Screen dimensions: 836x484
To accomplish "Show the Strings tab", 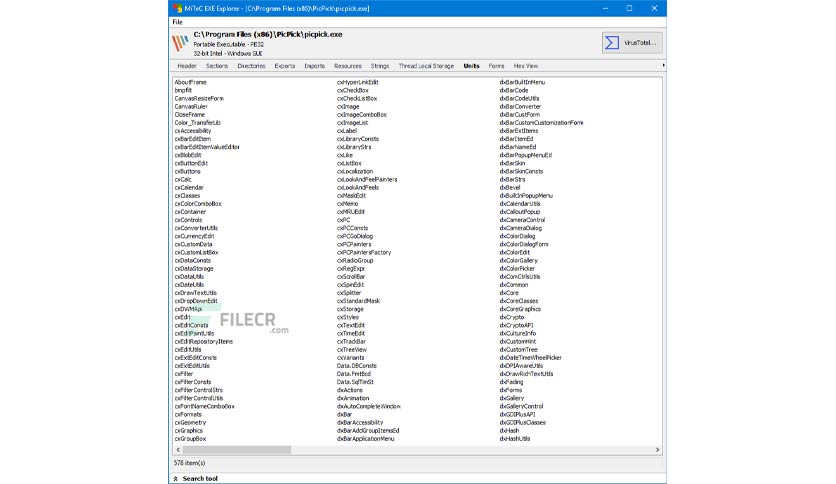I will coord(380,66).
